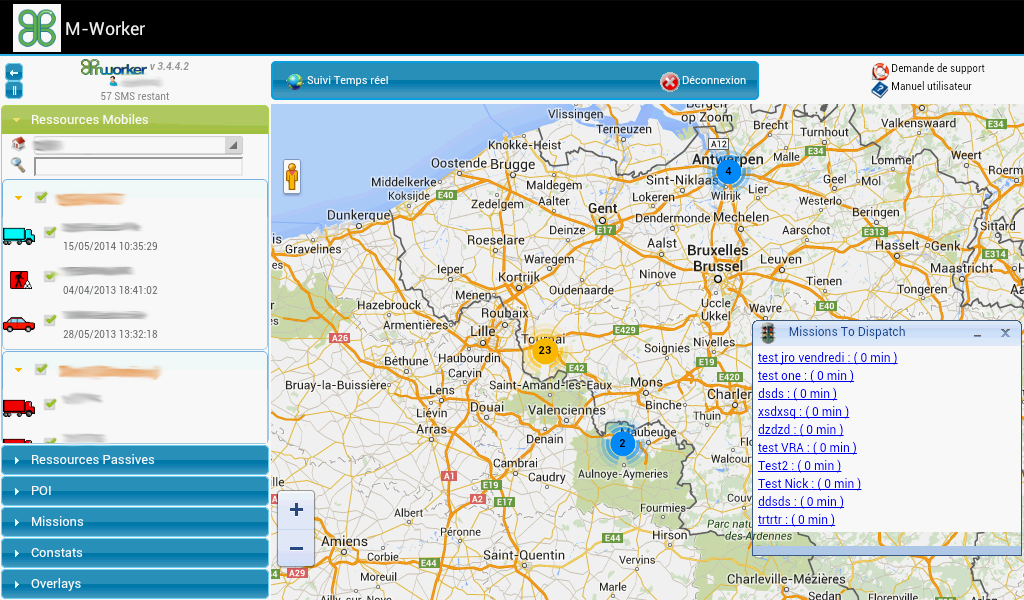Open the cluster marker showing 2

[622, 444]
